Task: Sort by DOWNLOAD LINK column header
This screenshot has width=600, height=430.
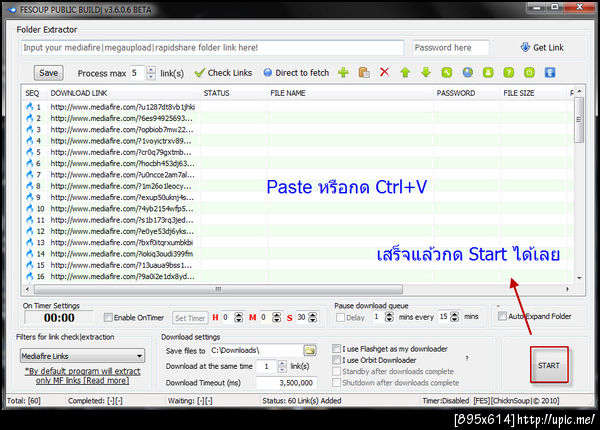Action: coord(79,93)
